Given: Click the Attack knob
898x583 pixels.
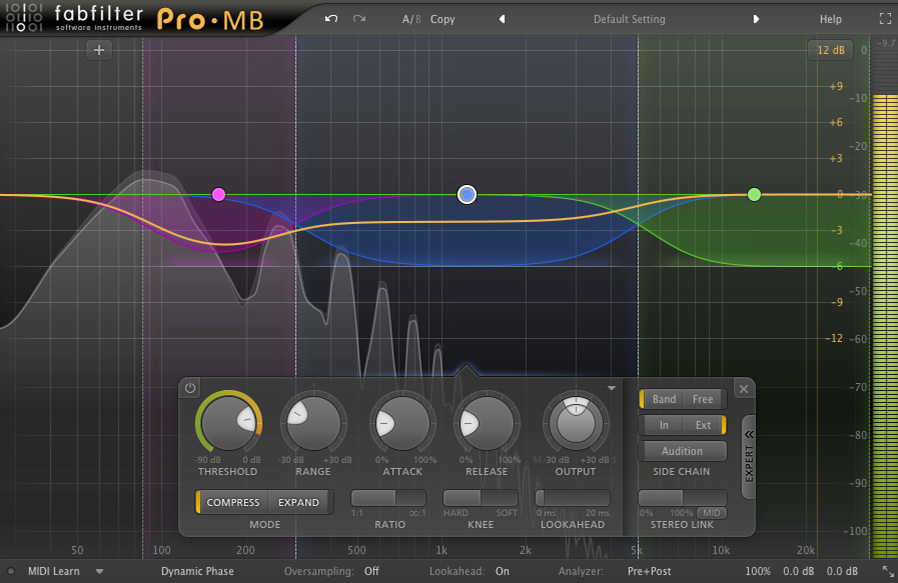Looking at the screenshot, I should pos(402,423).
